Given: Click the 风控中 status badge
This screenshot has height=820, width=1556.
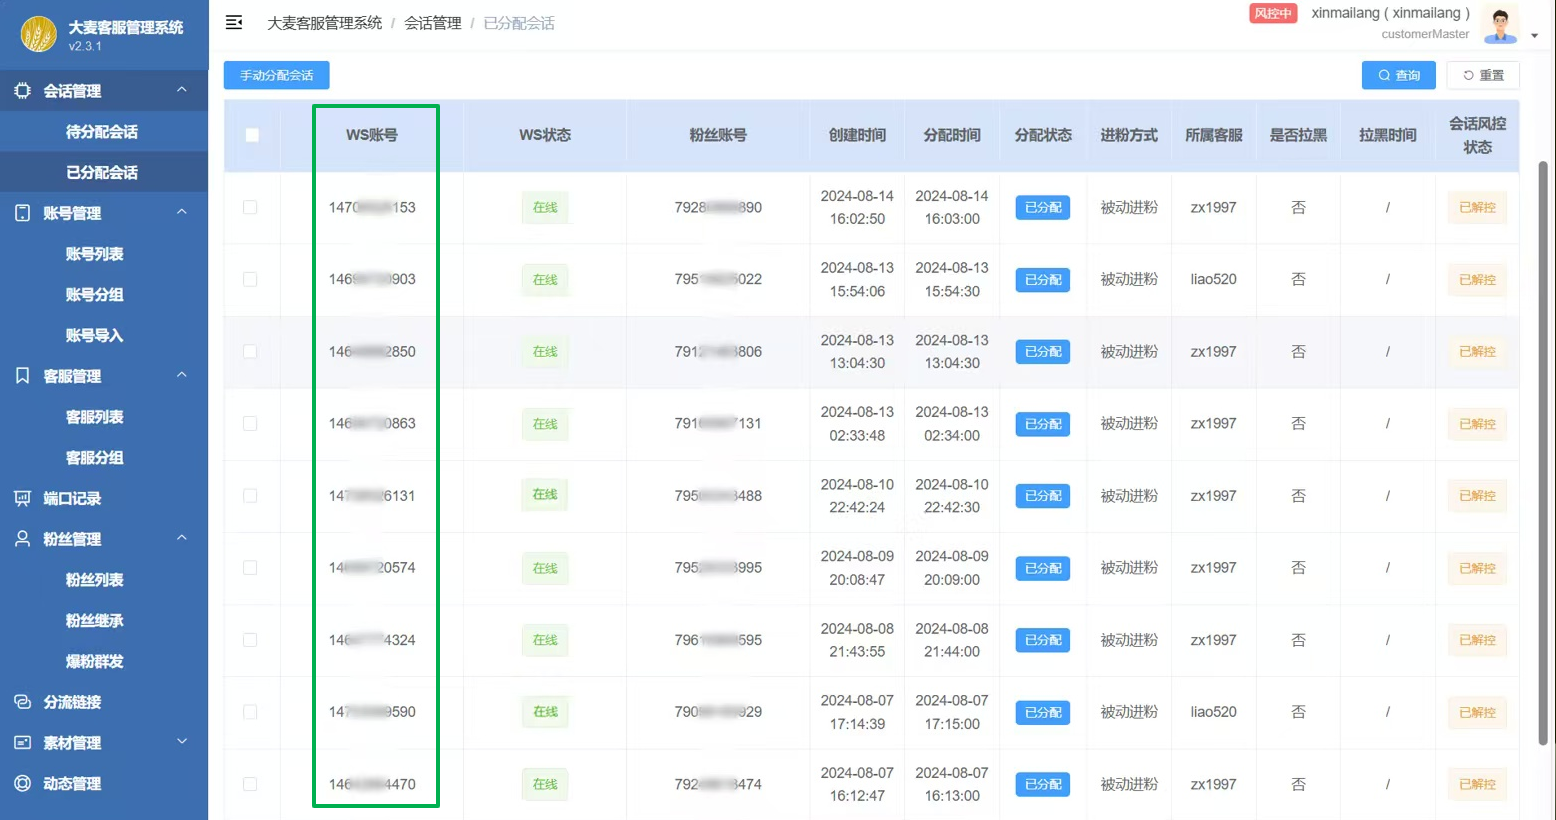Looking at the screenshot, I should click(x=1273, y=13).
